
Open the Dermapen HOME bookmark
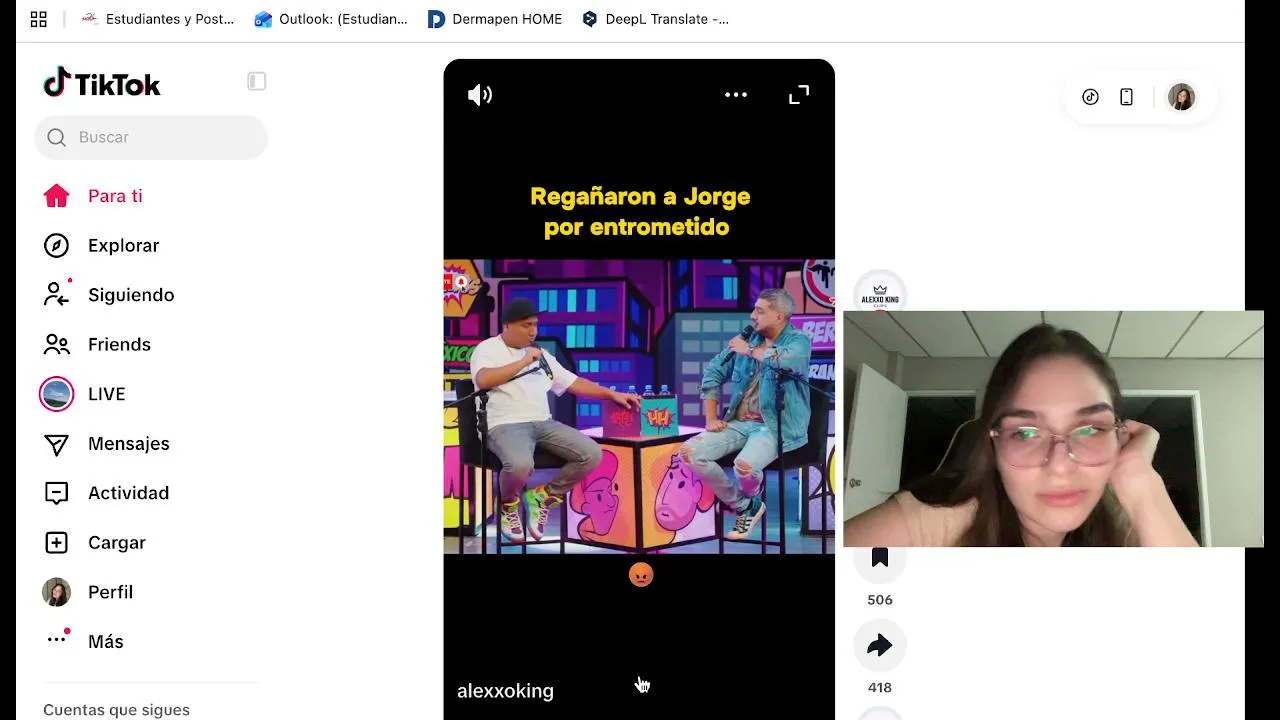click(495, 19)
